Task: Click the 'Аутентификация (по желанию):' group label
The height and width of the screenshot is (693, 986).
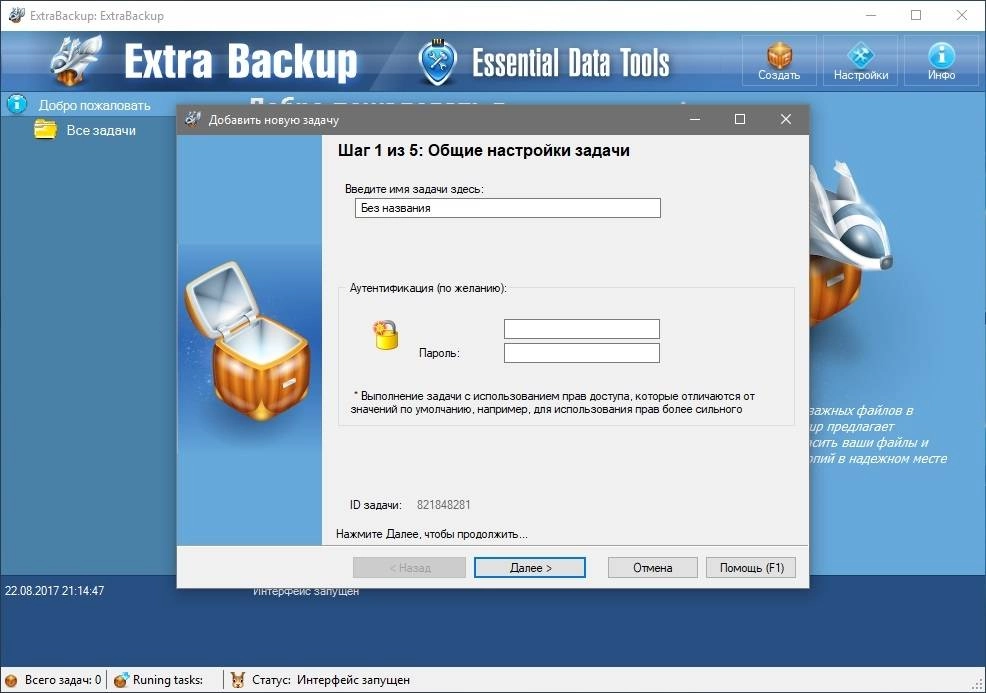Action: pyautogui.click(x=428, y=288)
